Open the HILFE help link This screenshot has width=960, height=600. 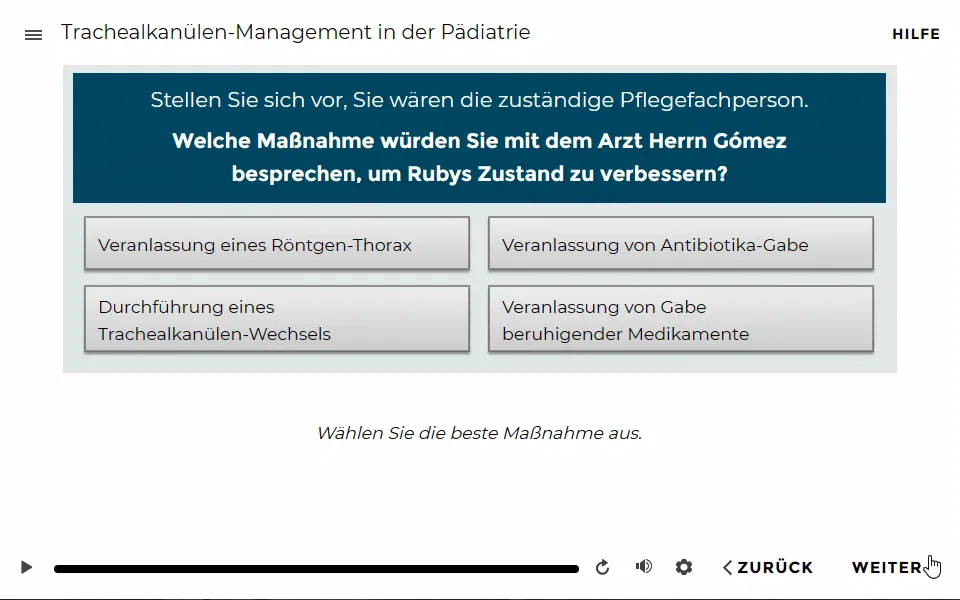916,34
